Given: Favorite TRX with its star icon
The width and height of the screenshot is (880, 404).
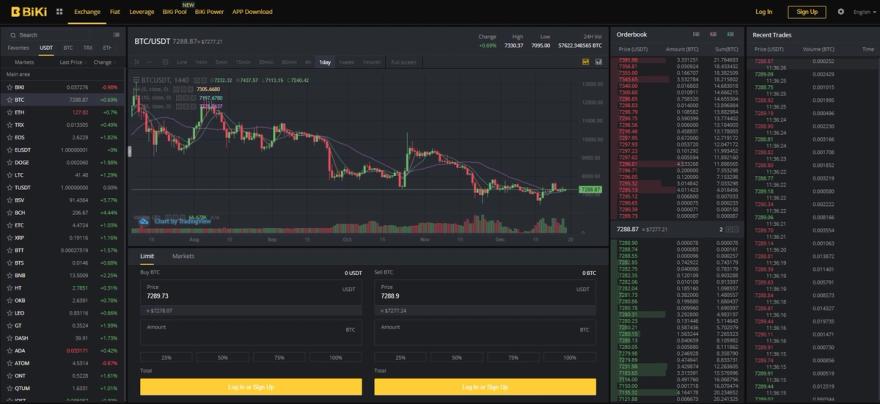Looking at the screenshot, I should tap(10, 125).
